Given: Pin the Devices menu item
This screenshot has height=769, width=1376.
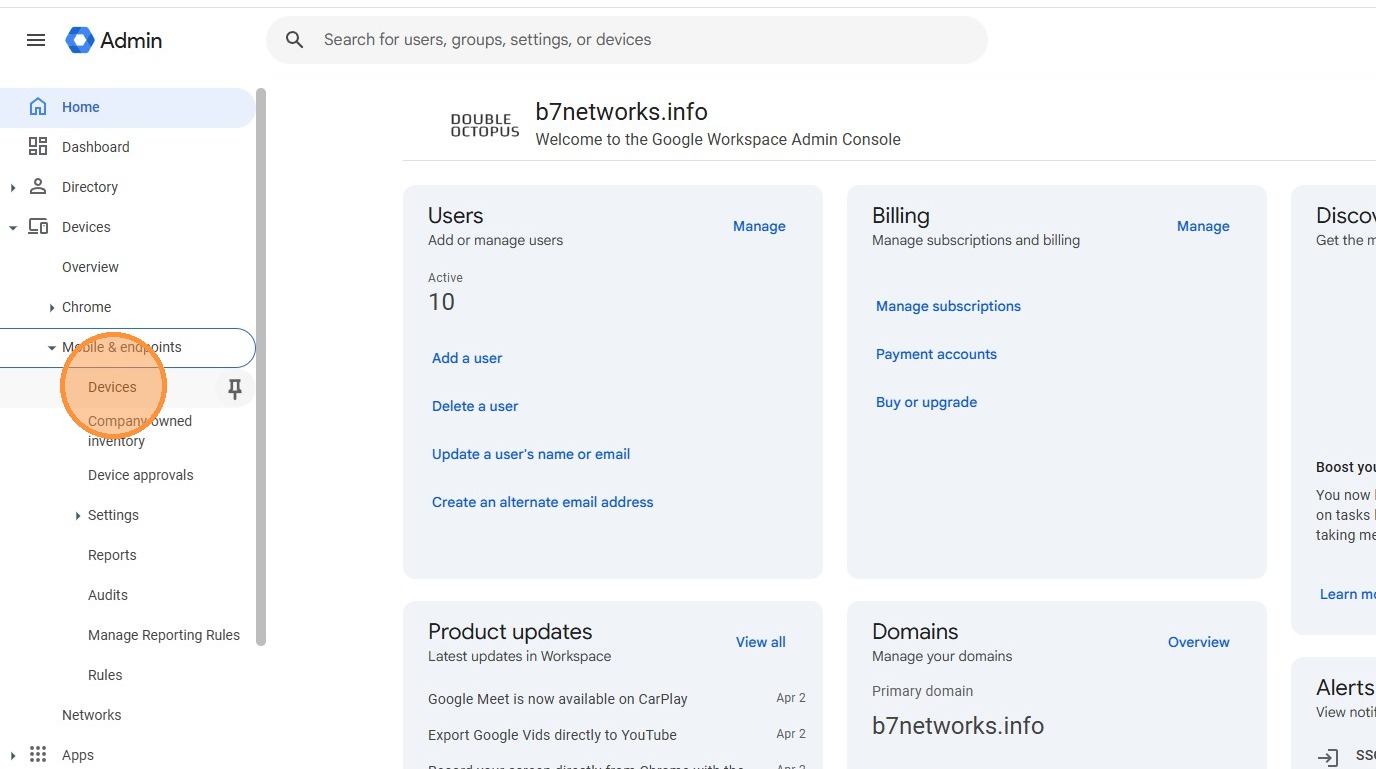Looking at the screenshot, I should pyautogui.click(x=235, y=389).
